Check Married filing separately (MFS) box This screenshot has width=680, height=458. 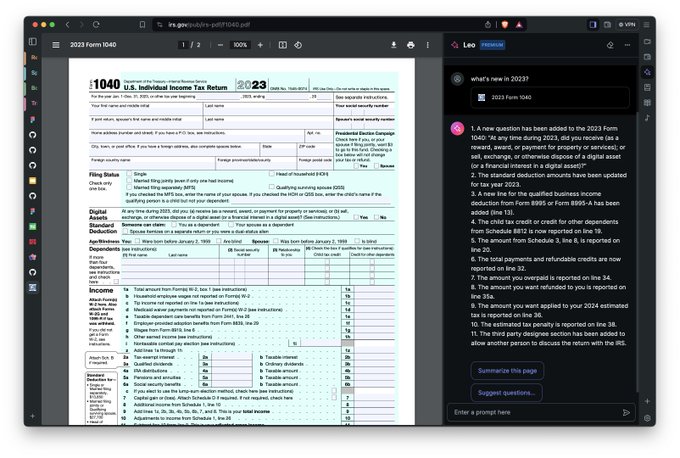(x=129, y=187)
